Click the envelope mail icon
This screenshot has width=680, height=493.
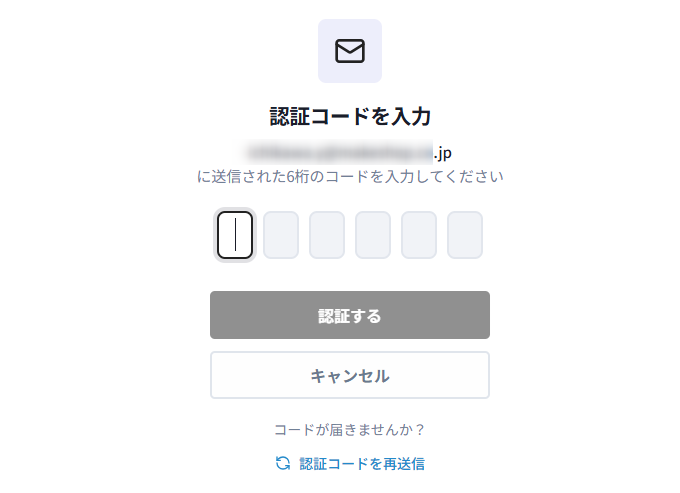350,51
